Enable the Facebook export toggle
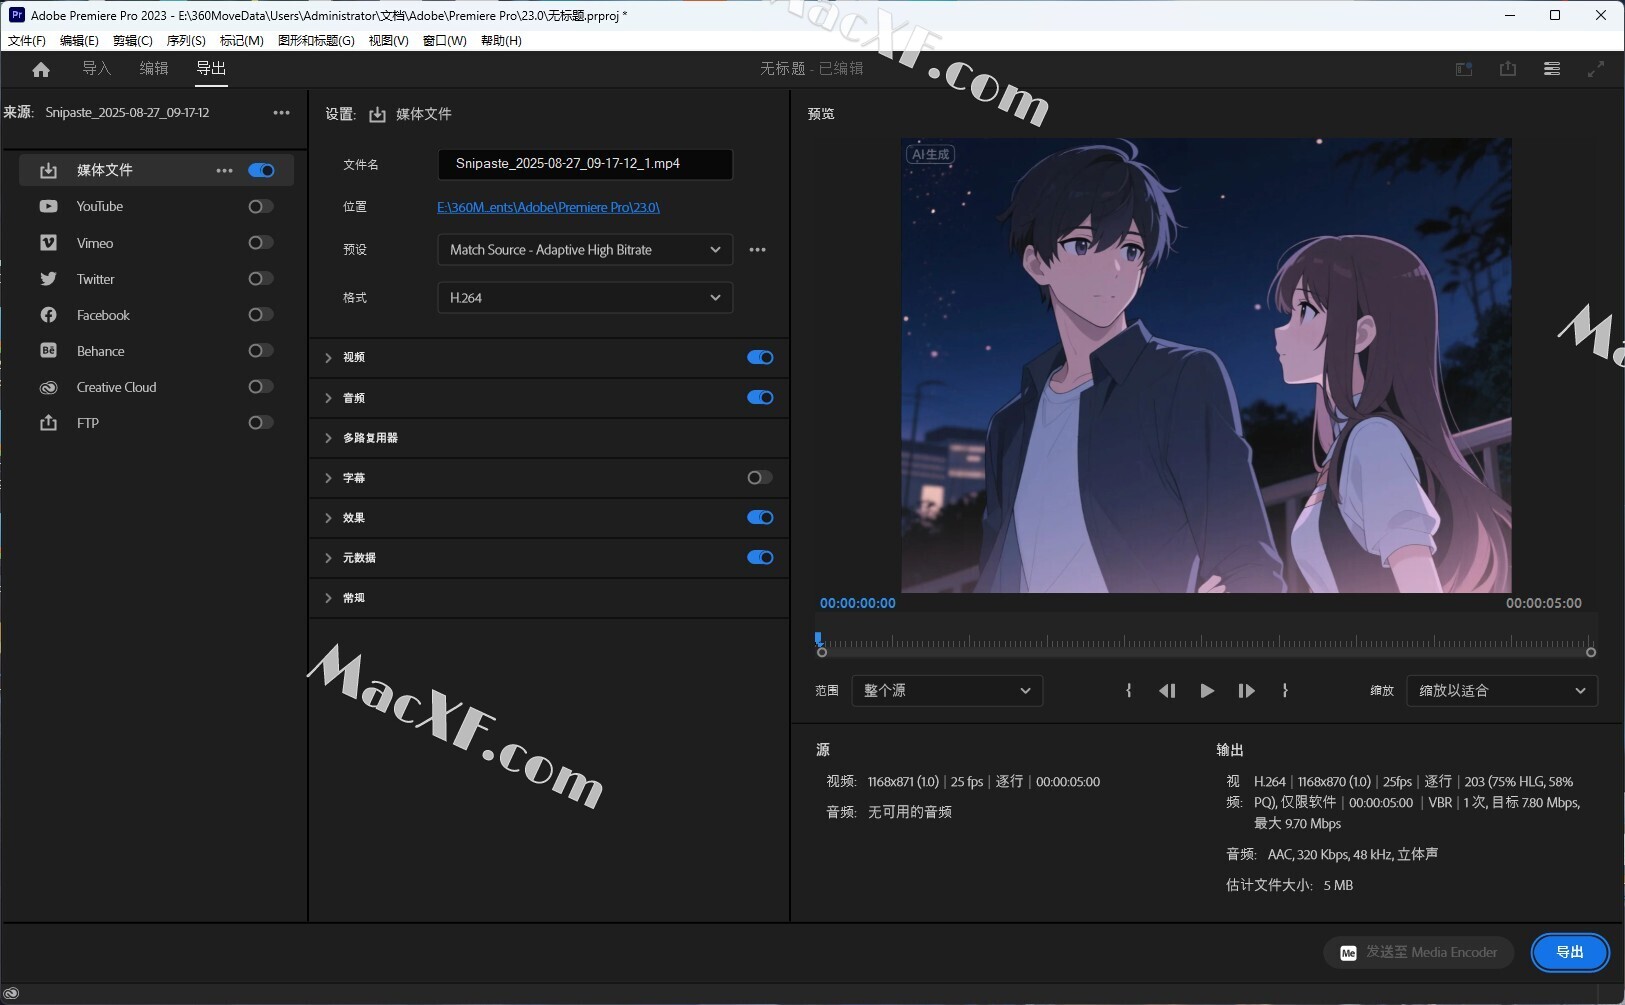 pyautogui.click(x=261, y=315)
